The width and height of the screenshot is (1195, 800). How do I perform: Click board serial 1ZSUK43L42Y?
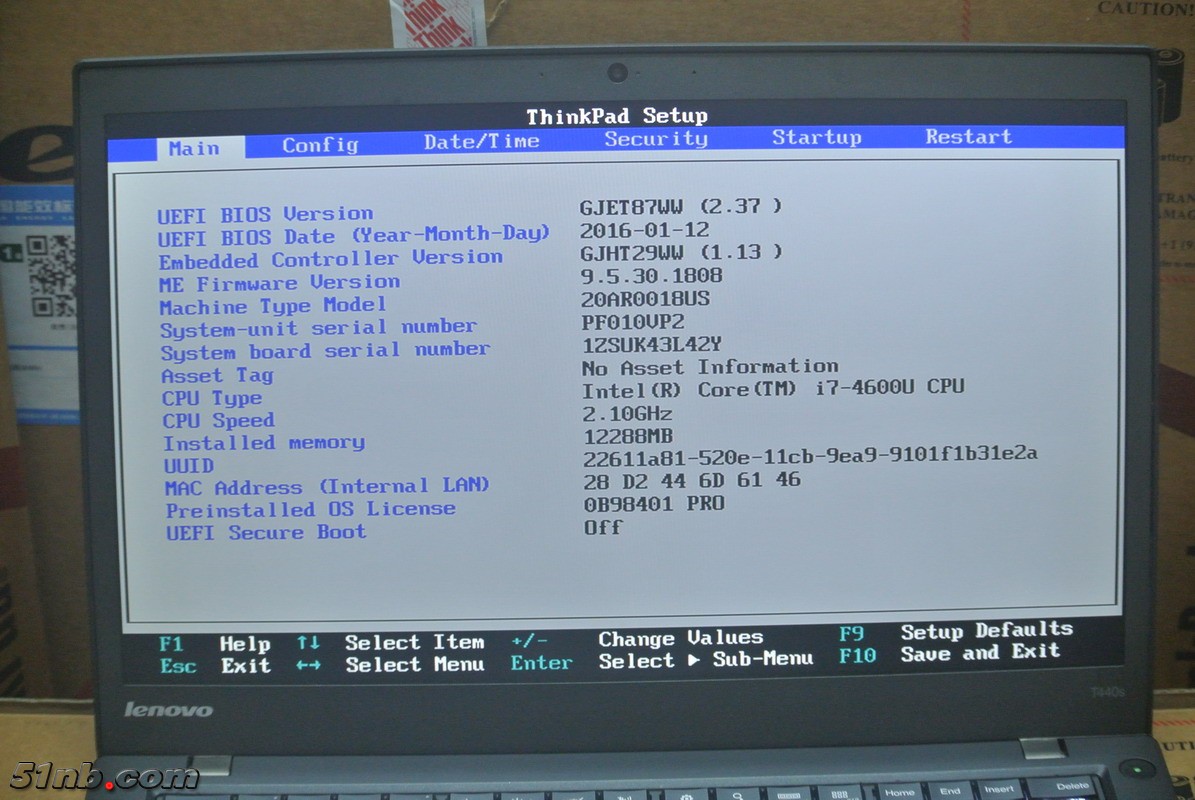(652, 344)
